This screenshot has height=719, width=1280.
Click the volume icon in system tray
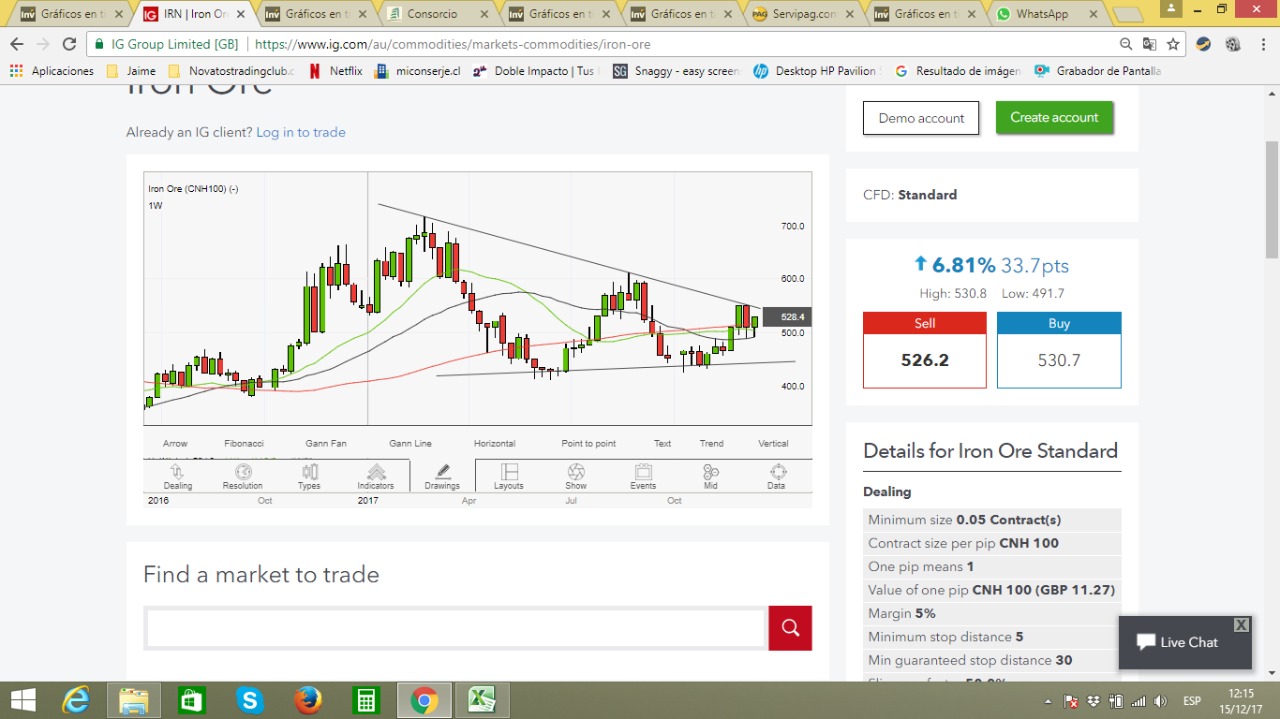pos(1160,701)
